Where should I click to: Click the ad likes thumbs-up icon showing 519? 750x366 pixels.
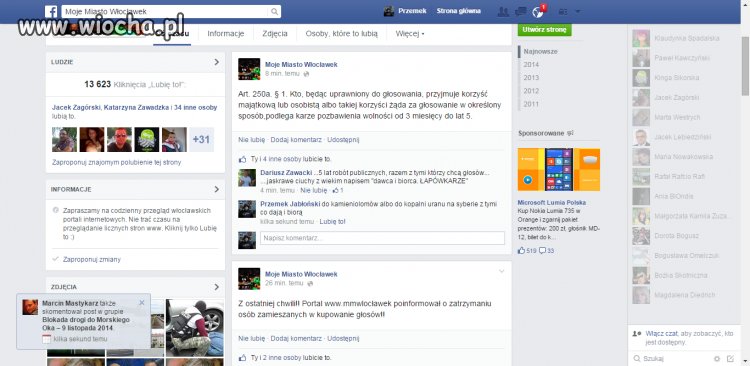coord(521,250)
